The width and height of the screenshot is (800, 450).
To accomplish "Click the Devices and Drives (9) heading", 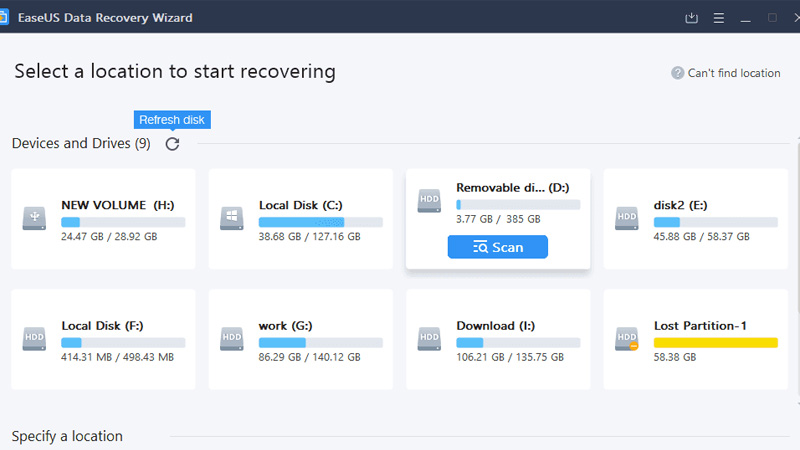I will click(81, 143).
